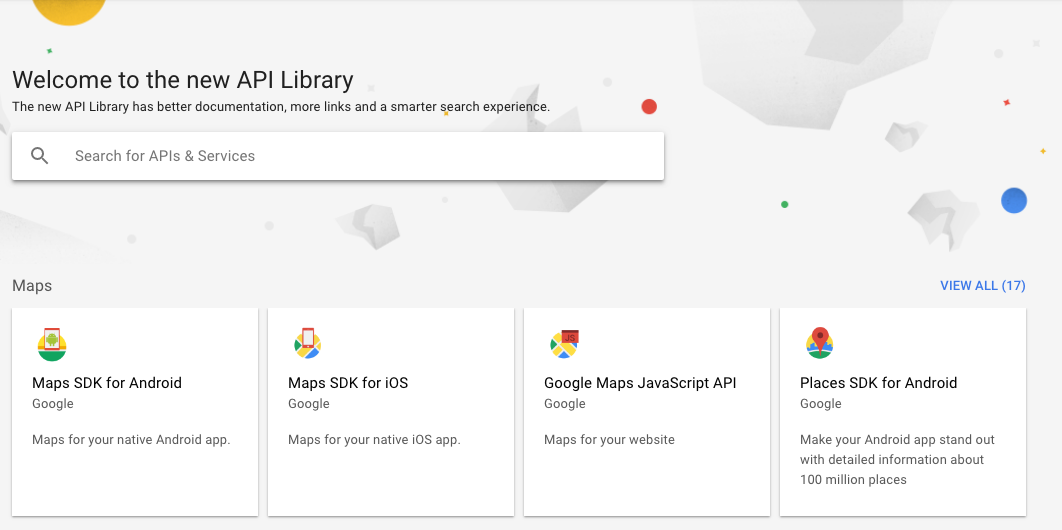Focus the Search for APIs & Services field
Image resolution: width=1062 pixels, height=530 pixels.
[x=338, y=156]
